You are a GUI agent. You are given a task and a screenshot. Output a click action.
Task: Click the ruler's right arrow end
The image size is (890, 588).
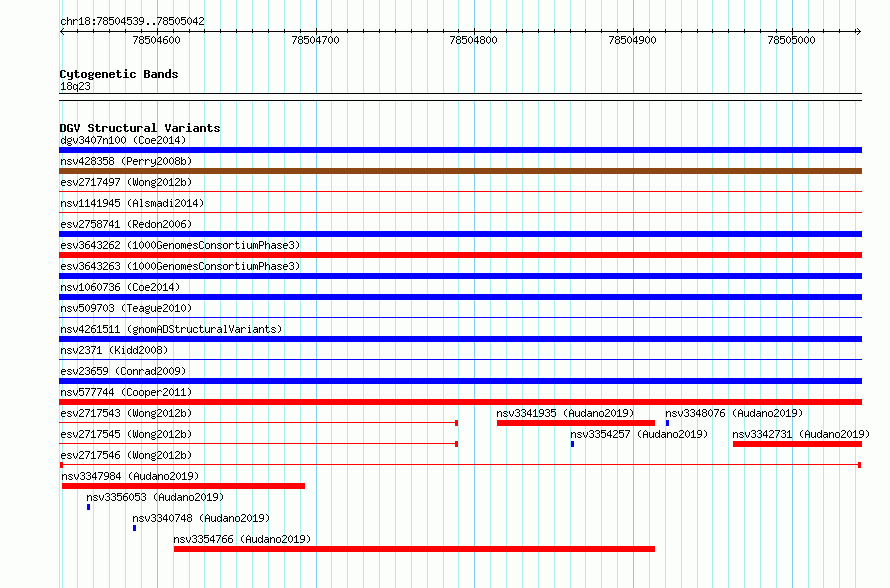point(859,32)
